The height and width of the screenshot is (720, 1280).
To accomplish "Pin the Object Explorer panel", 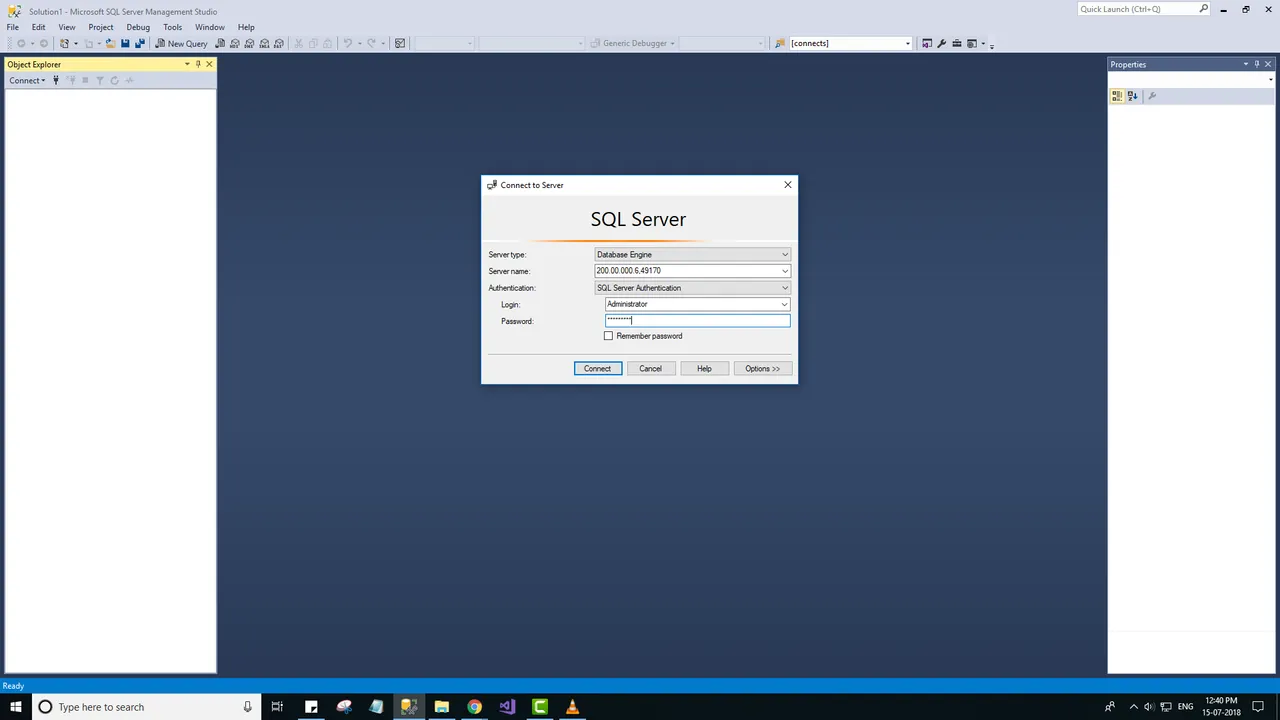I will [198, 64].
